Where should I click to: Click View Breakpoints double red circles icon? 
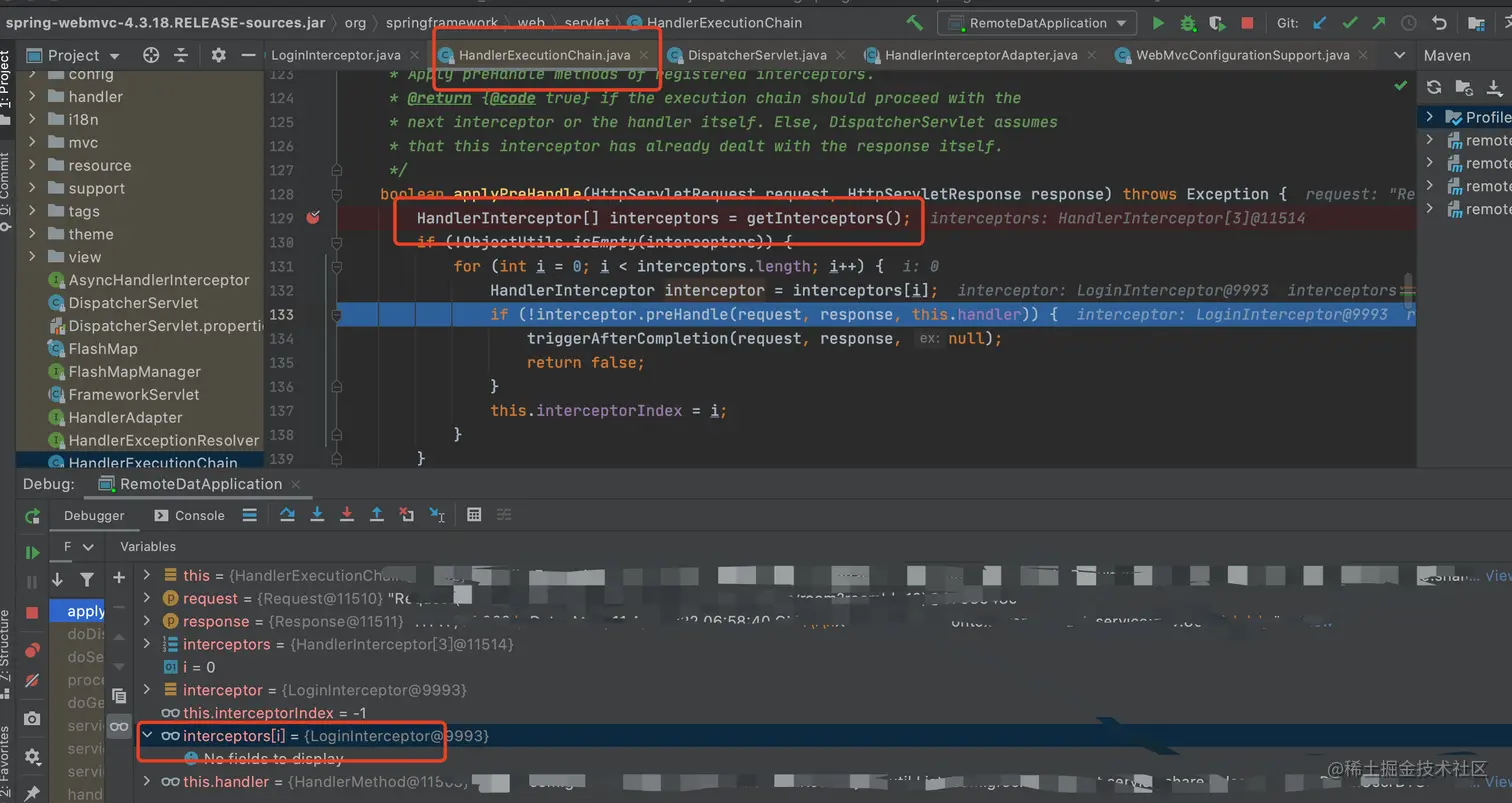[32, 650]
